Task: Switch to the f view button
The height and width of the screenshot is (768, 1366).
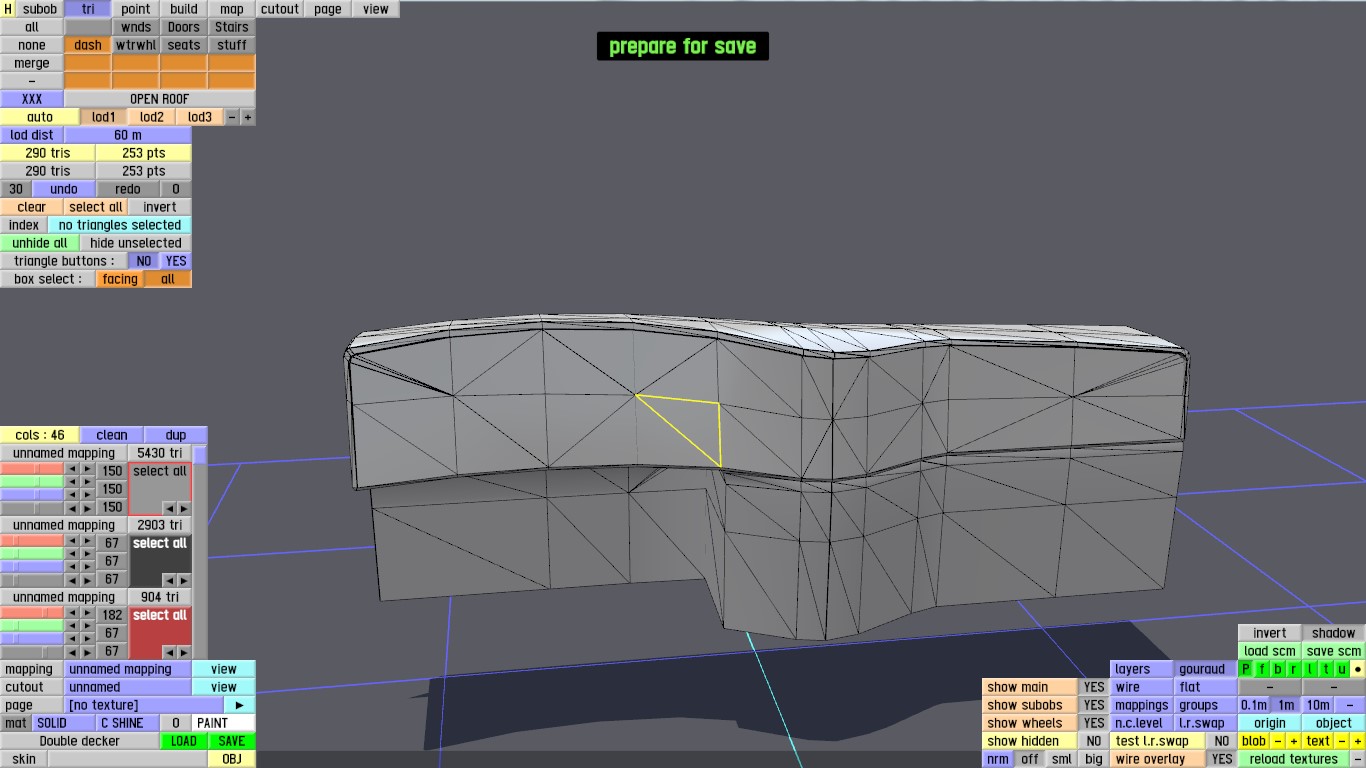Action: [1262, 669]
